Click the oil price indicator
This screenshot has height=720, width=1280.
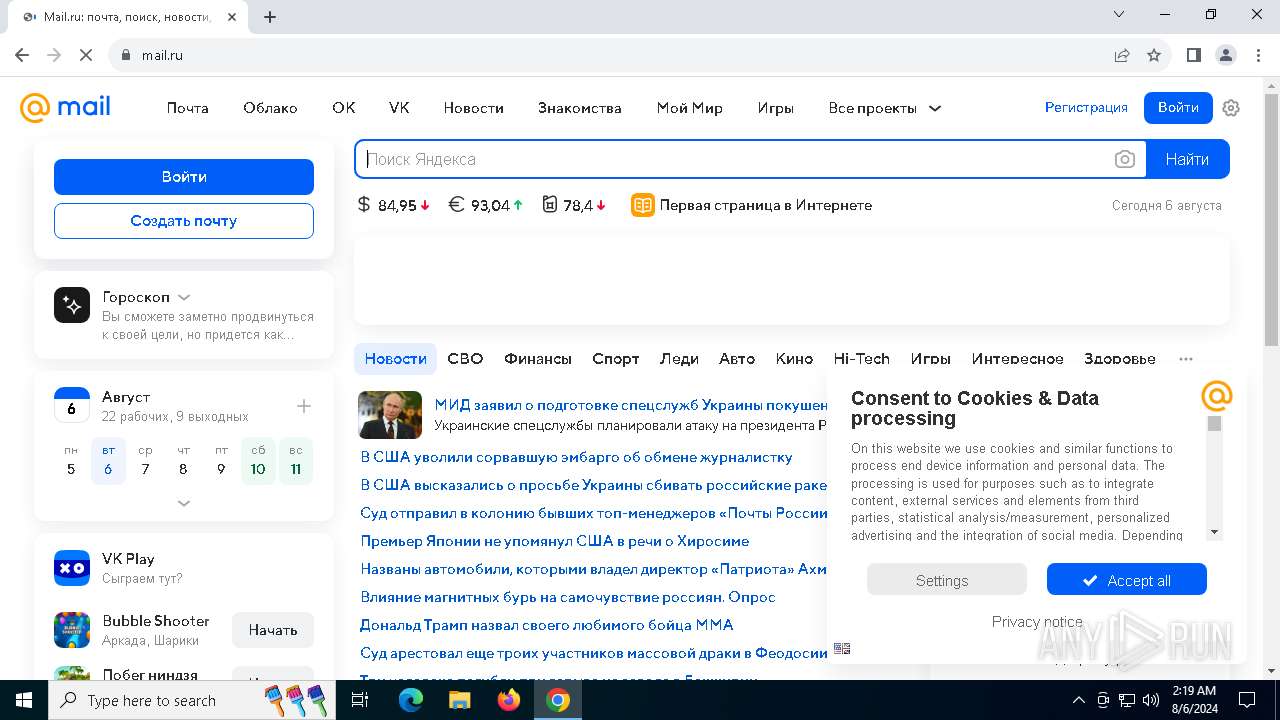574,205
